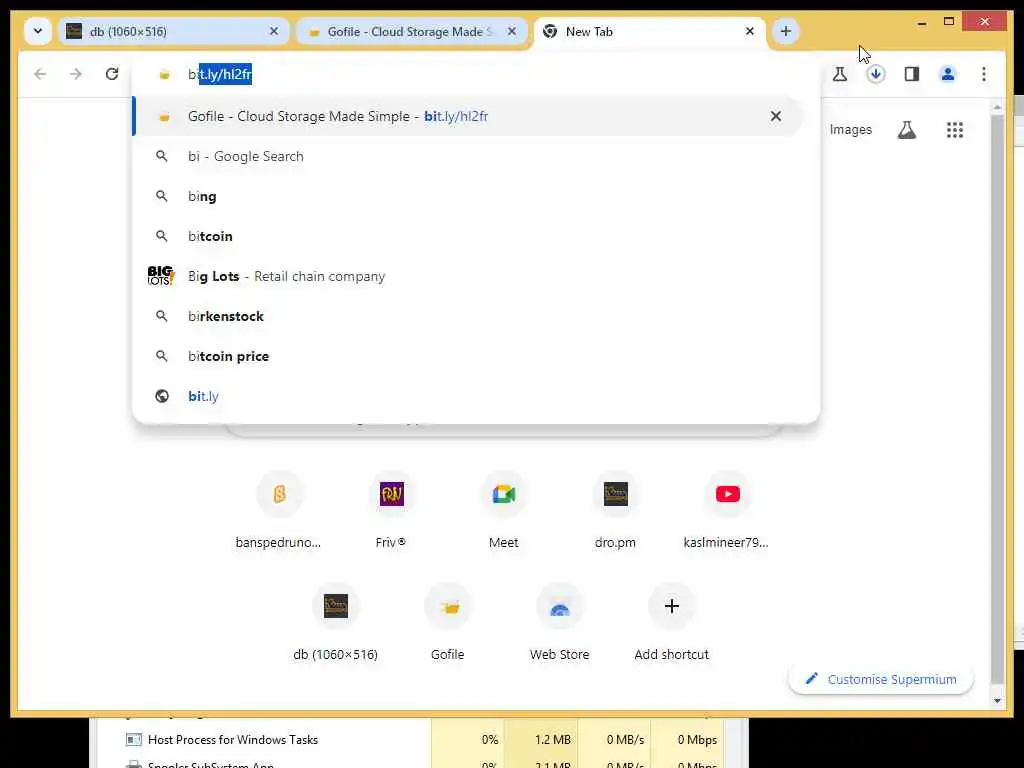This screenshot has height=768, width=1024.
Task: Click the address bar containing bit.ly/hl2fr
Action: [x=475, y=74]
